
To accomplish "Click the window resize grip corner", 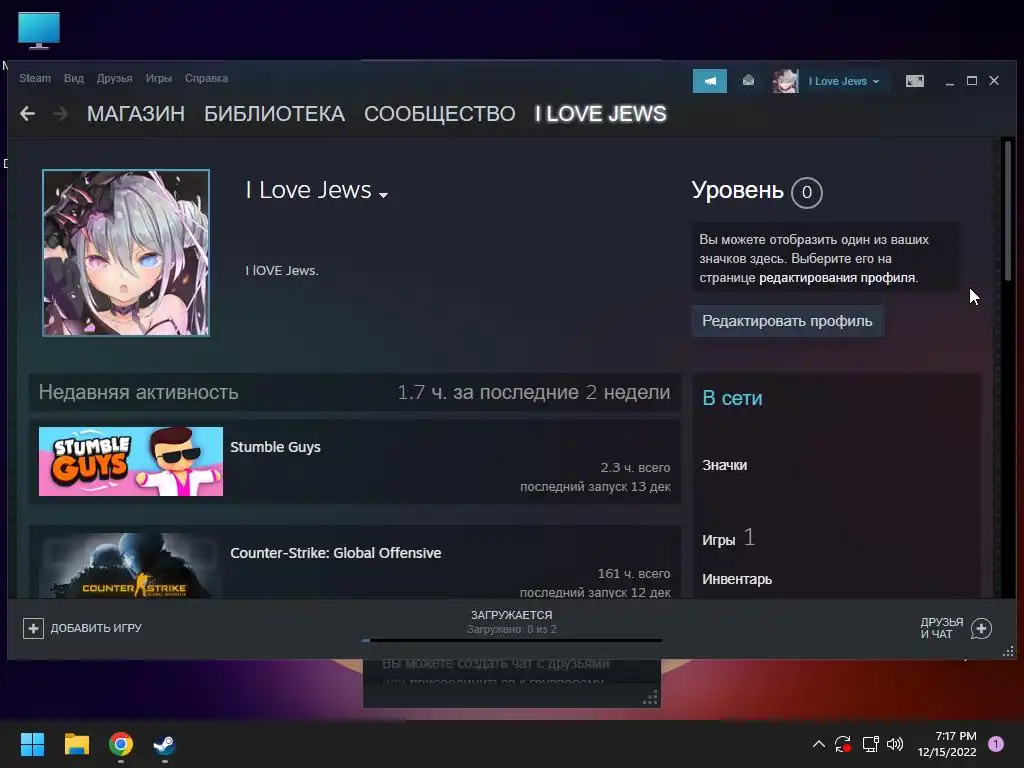I will tap(1008, 651).
